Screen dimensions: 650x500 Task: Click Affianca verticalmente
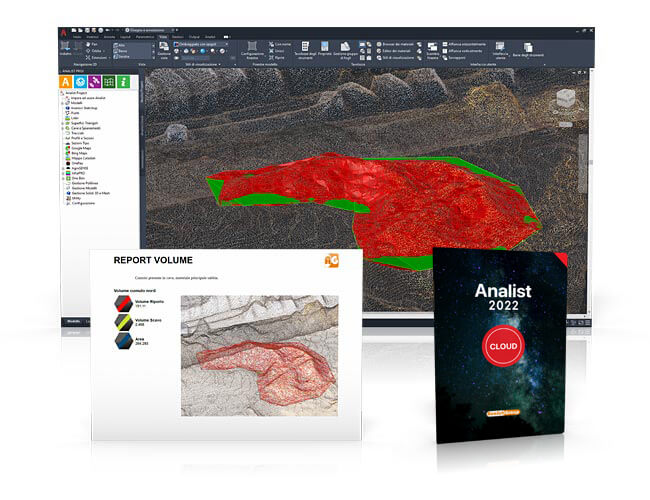462,51
